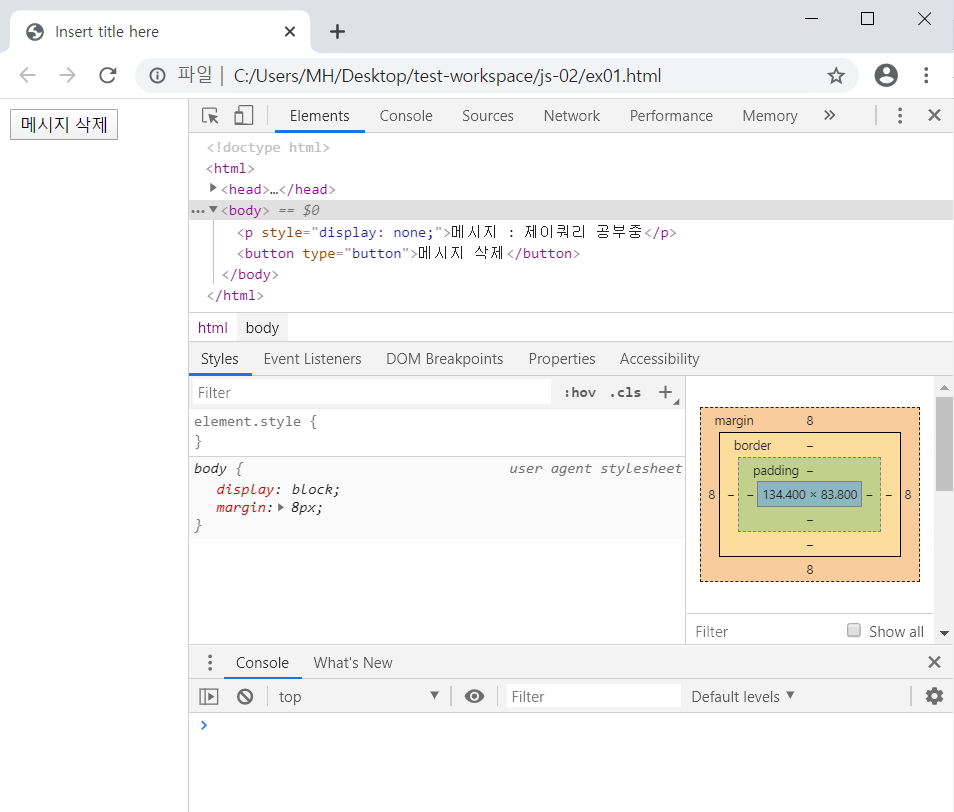View site information icon in address bar
The image size is (954, 812).
[x=157, y=75]
